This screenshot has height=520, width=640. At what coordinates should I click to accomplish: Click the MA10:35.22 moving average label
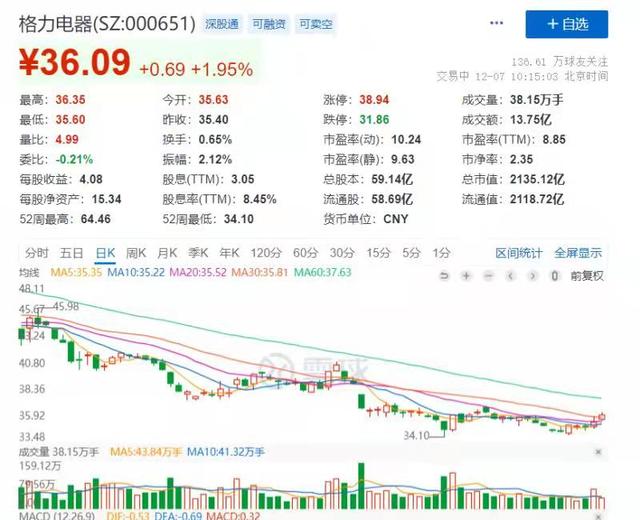136,272
